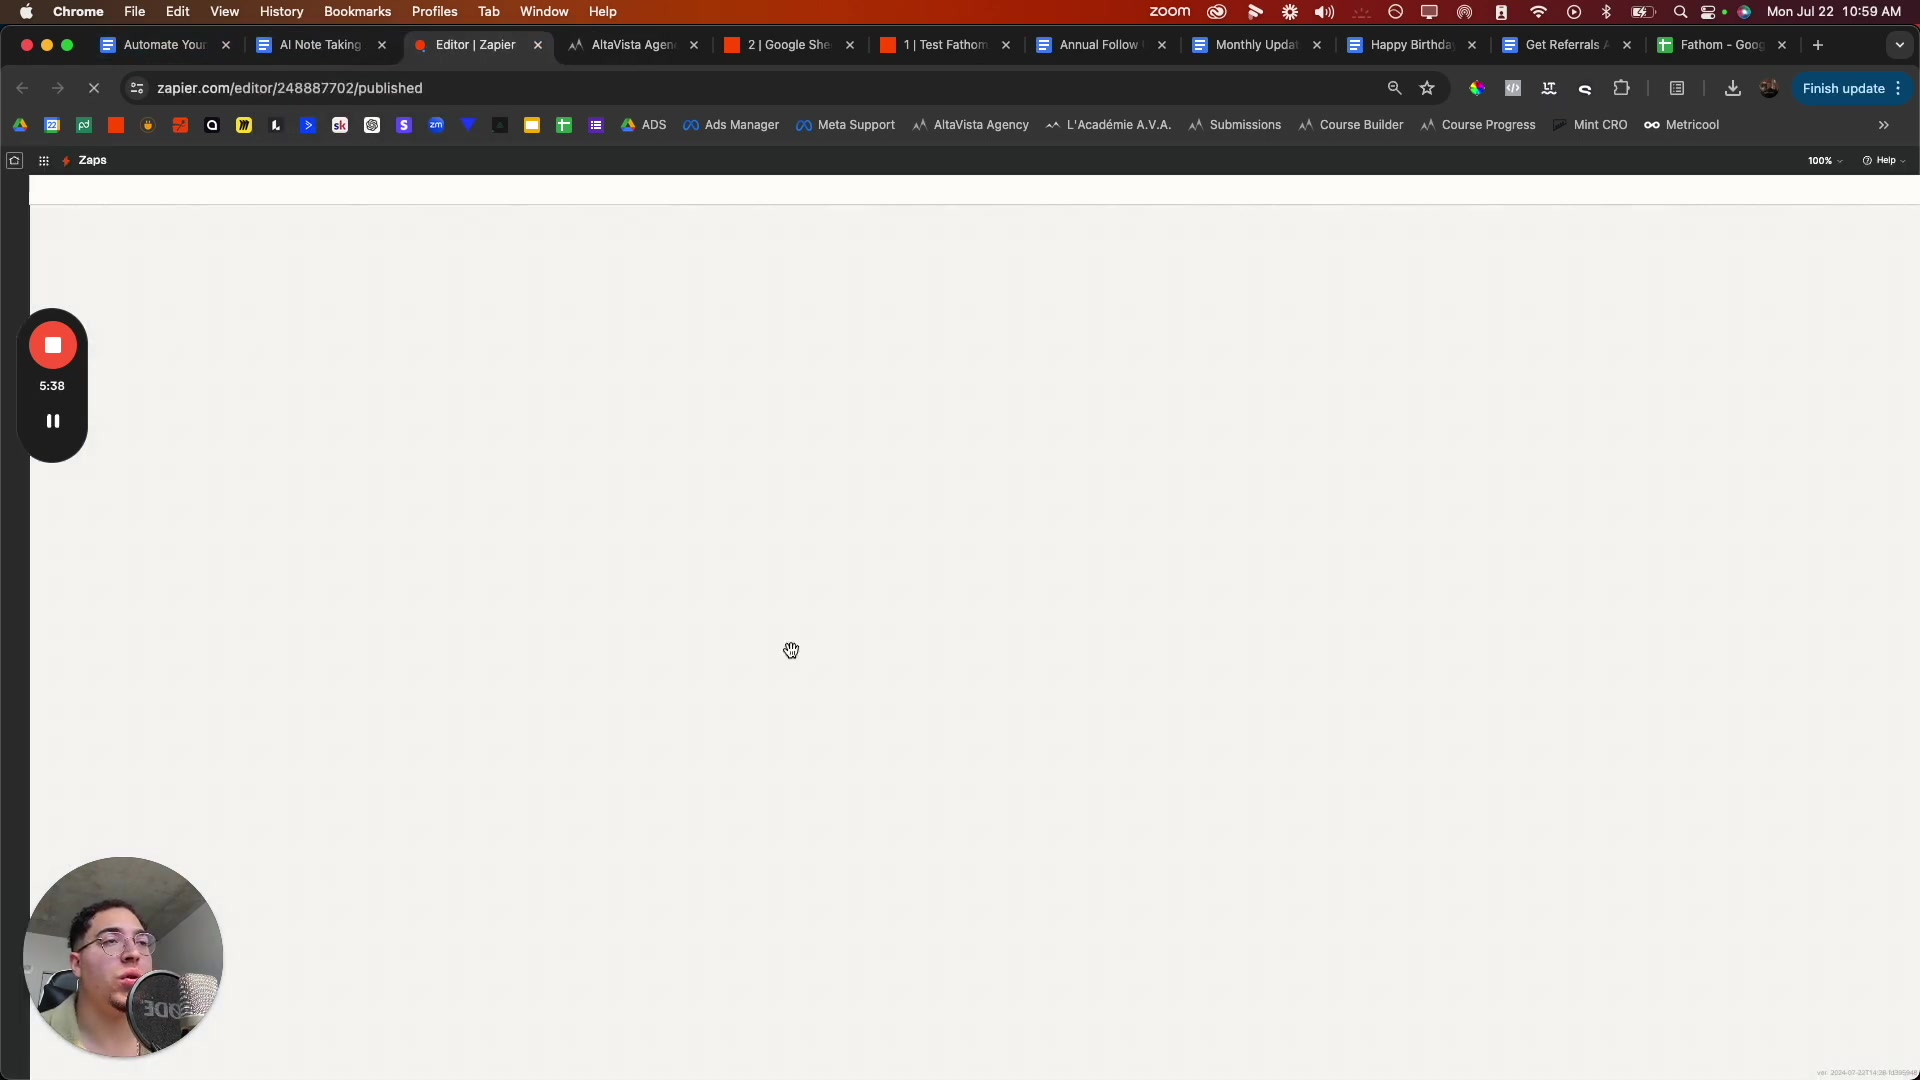Viewport: 1920px width, 1080px height.
Task: Select the webcam bubble thumbnail
Action: click(x=123, y=957)
